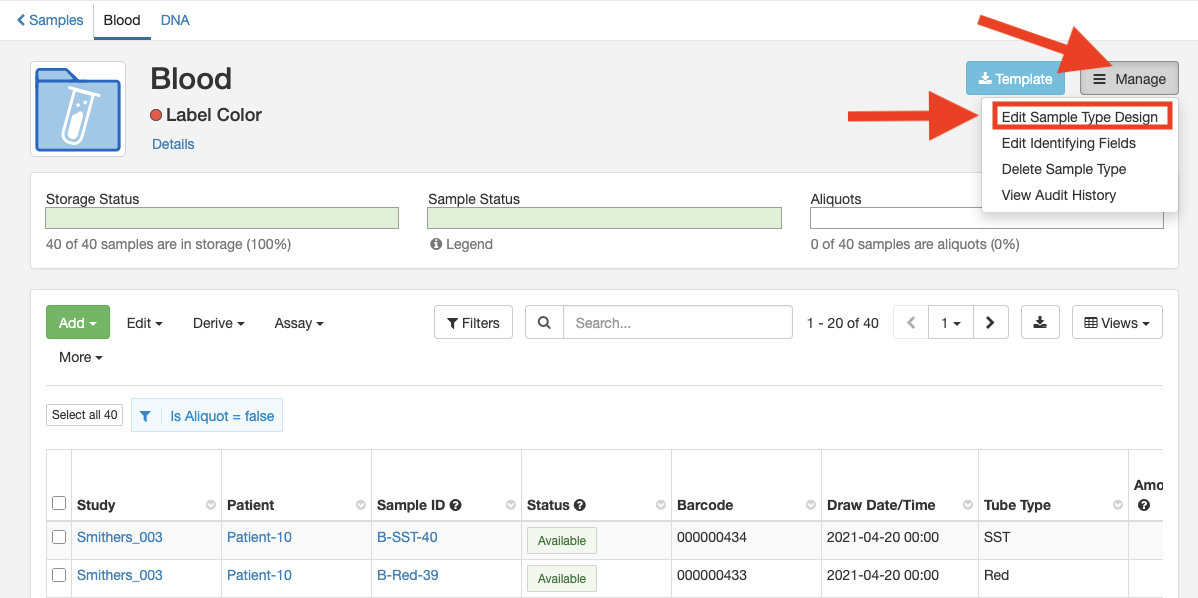
Task: Click the Status column help icon
Action: tap(580, 505)
